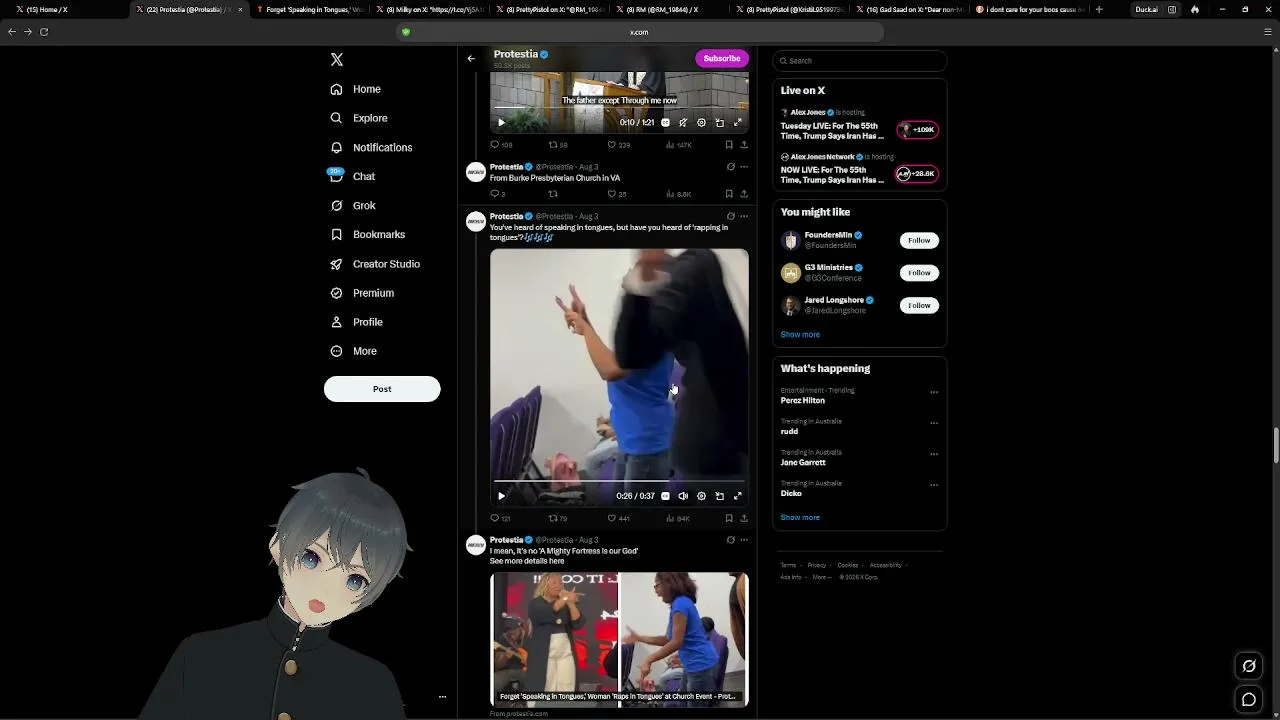Open more options on Burke Presbyterian post

click(743, 167)
